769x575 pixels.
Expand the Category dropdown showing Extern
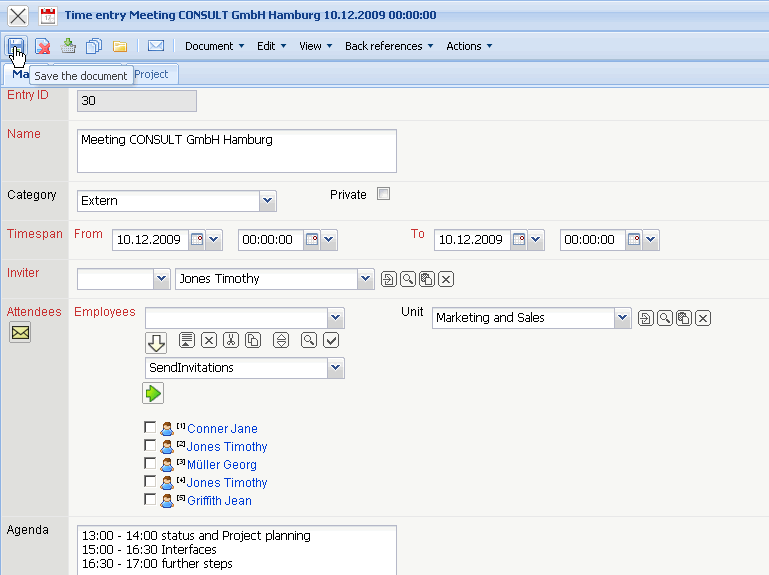[267, 201]
